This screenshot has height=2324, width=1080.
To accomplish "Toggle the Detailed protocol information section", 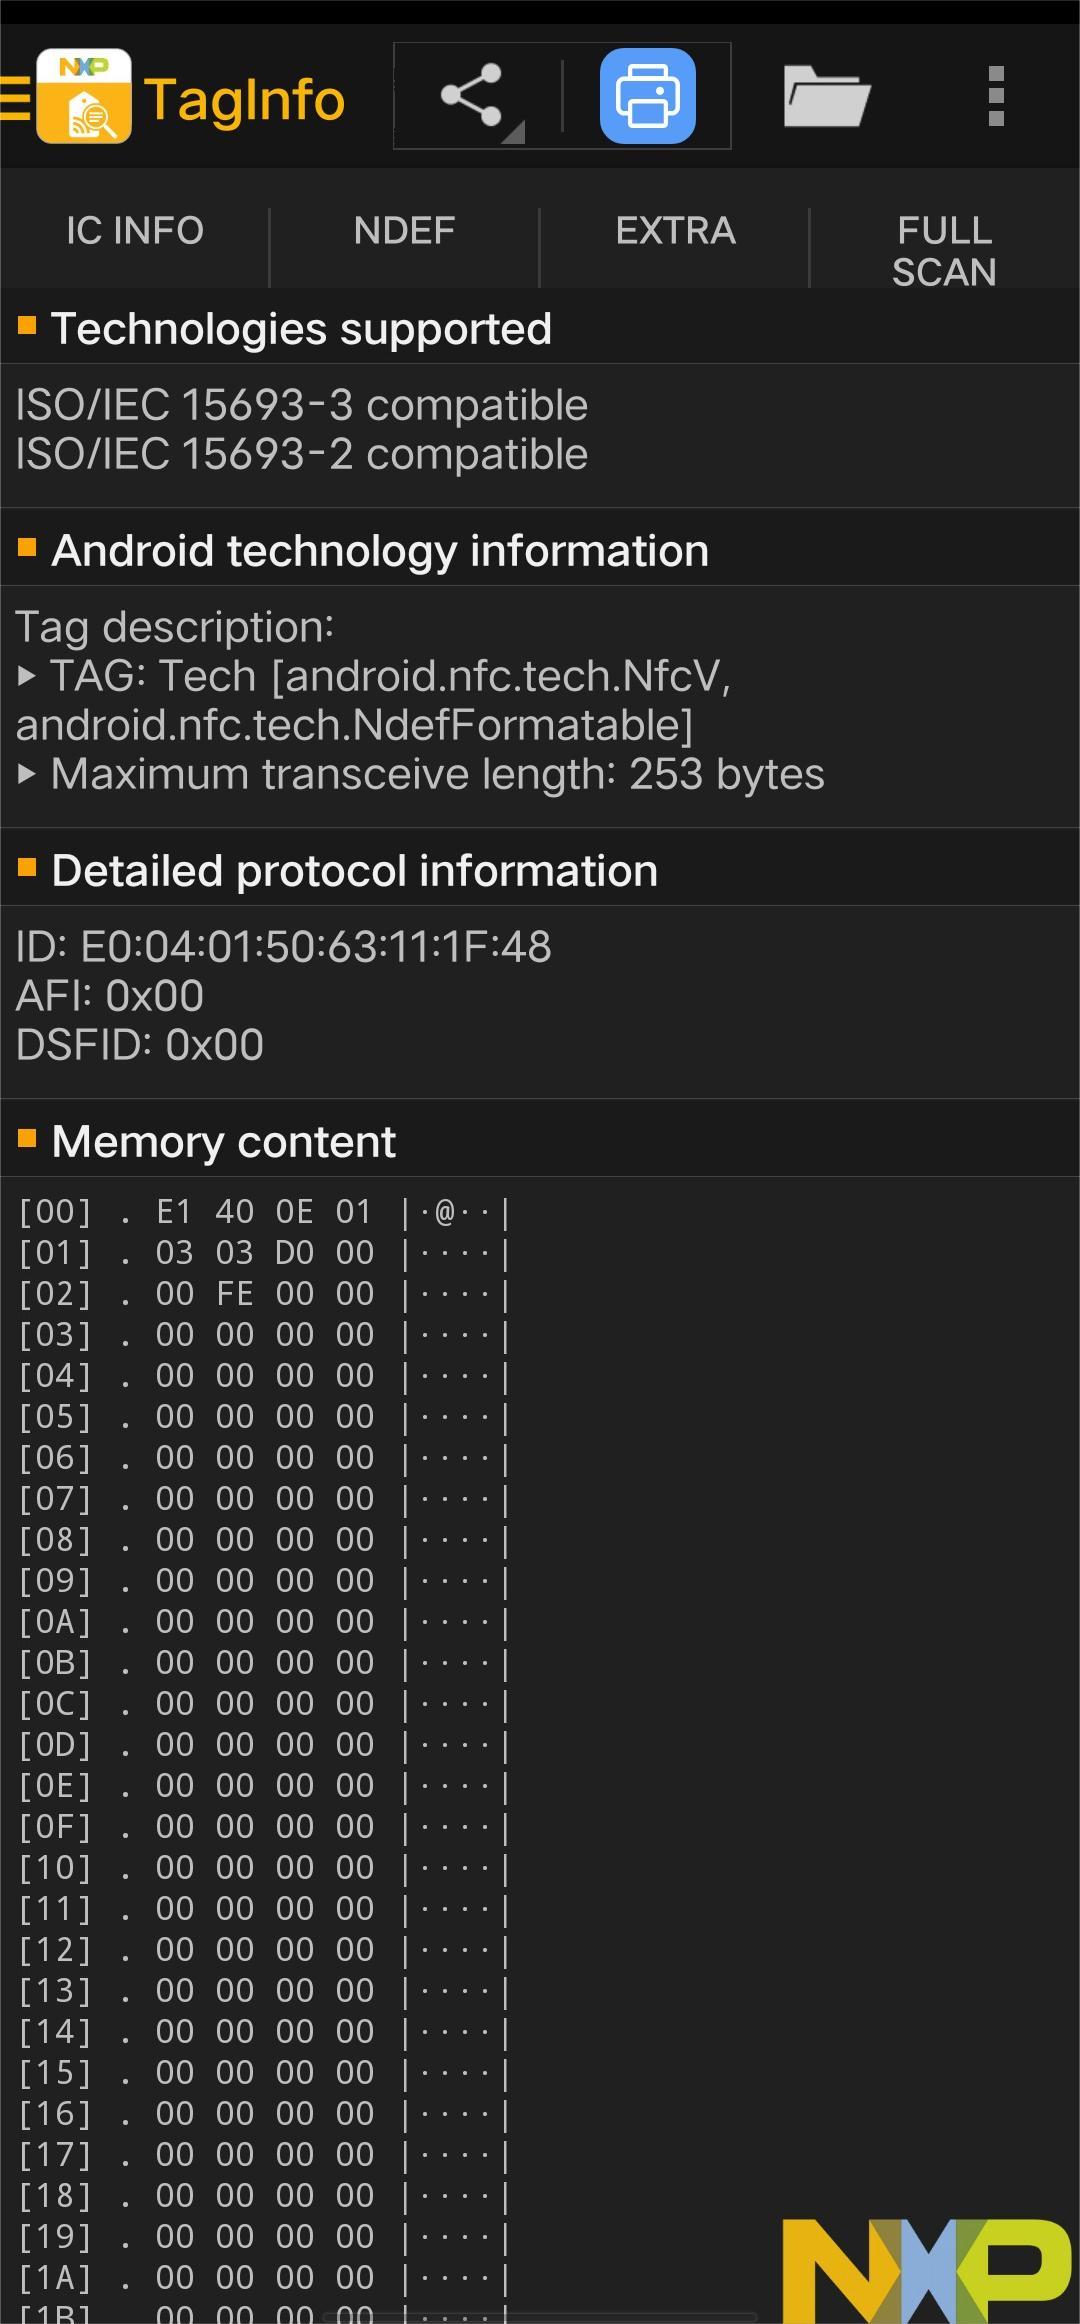I will click(x=540, y=870).
